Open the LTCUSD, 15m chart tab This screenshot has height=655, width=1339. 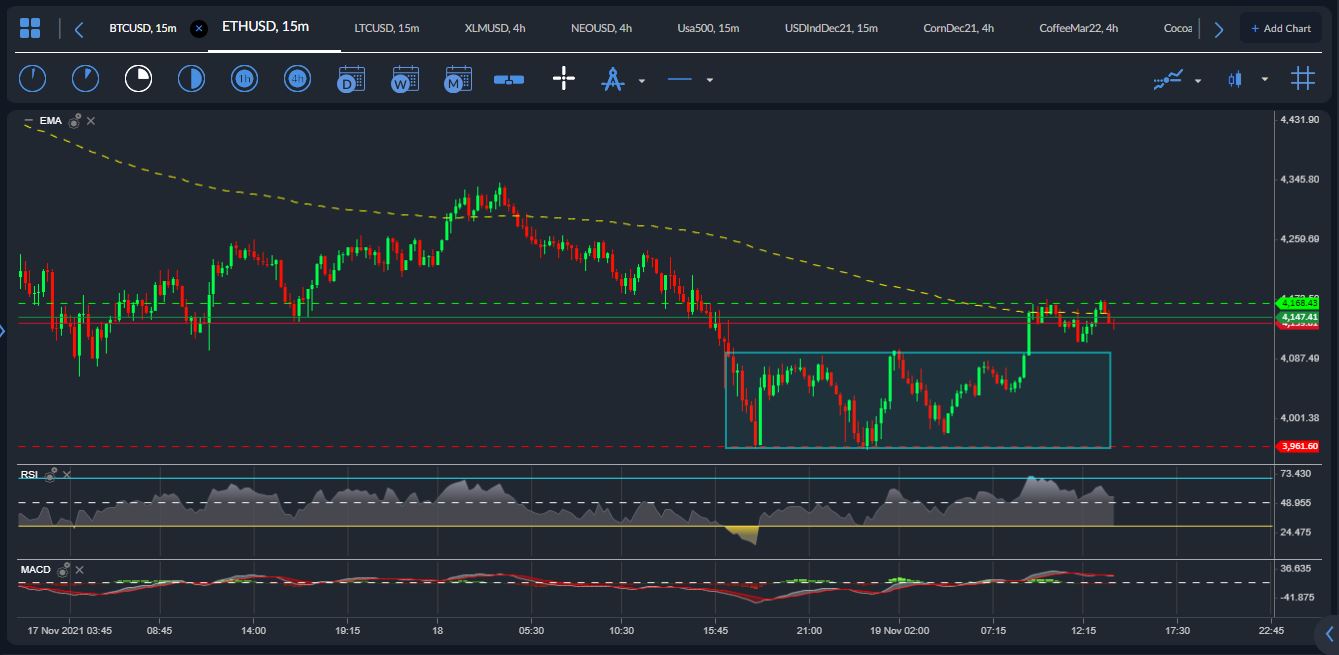386,28
